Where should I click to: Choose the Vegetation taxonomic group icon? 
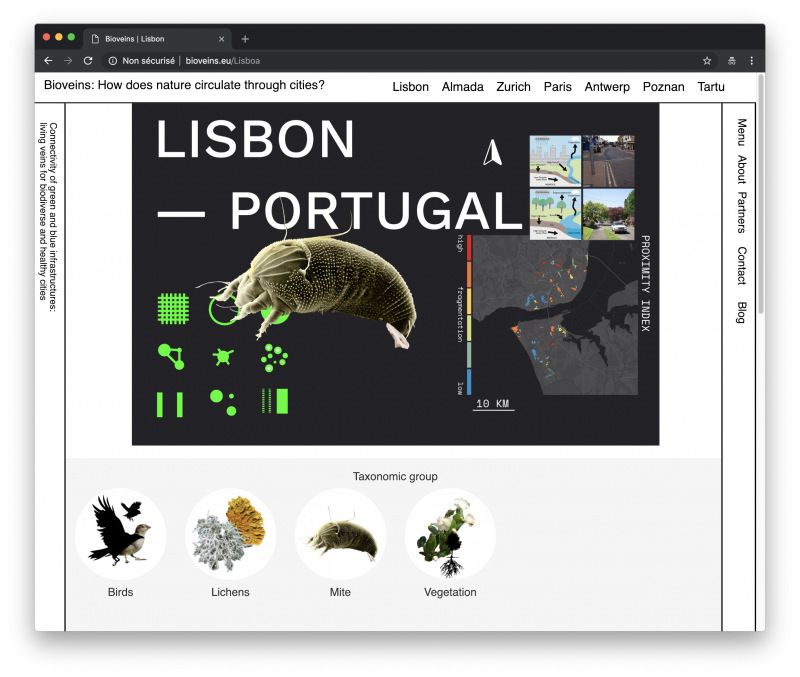pos(450,533)
